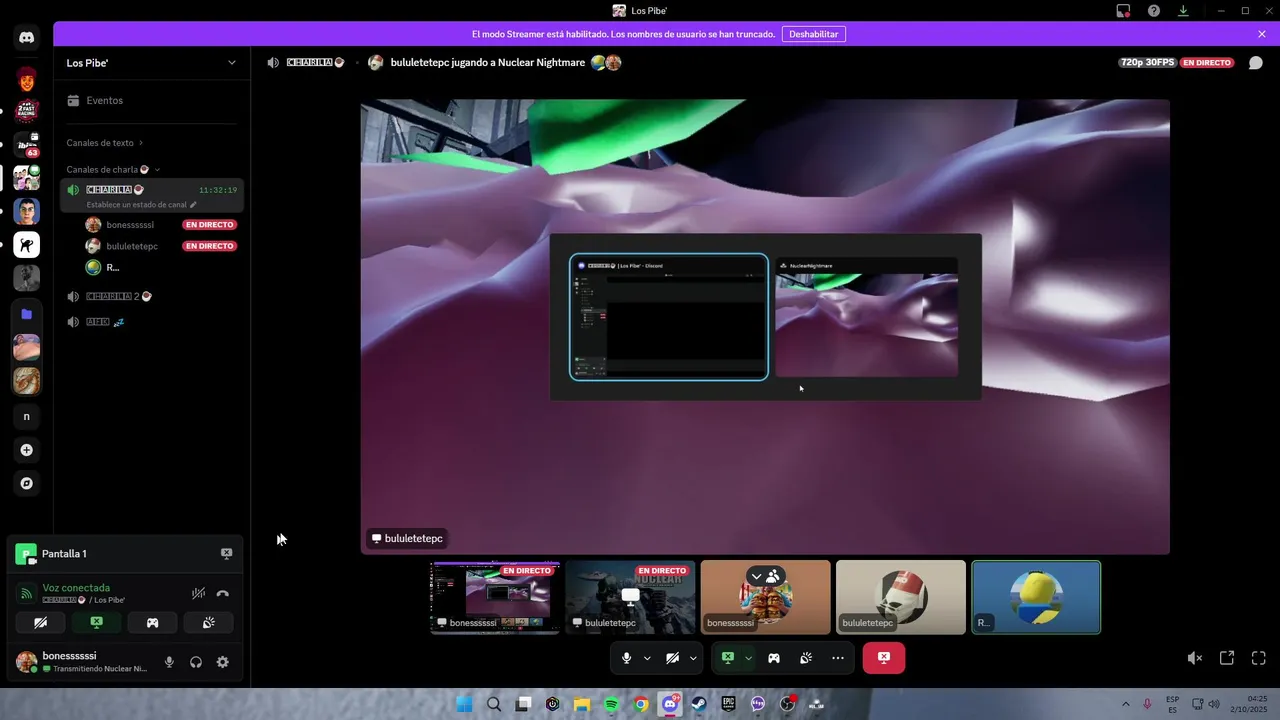Open more options in call bar
This screenshot has width=1280, height=720.
tap(838, 658)
